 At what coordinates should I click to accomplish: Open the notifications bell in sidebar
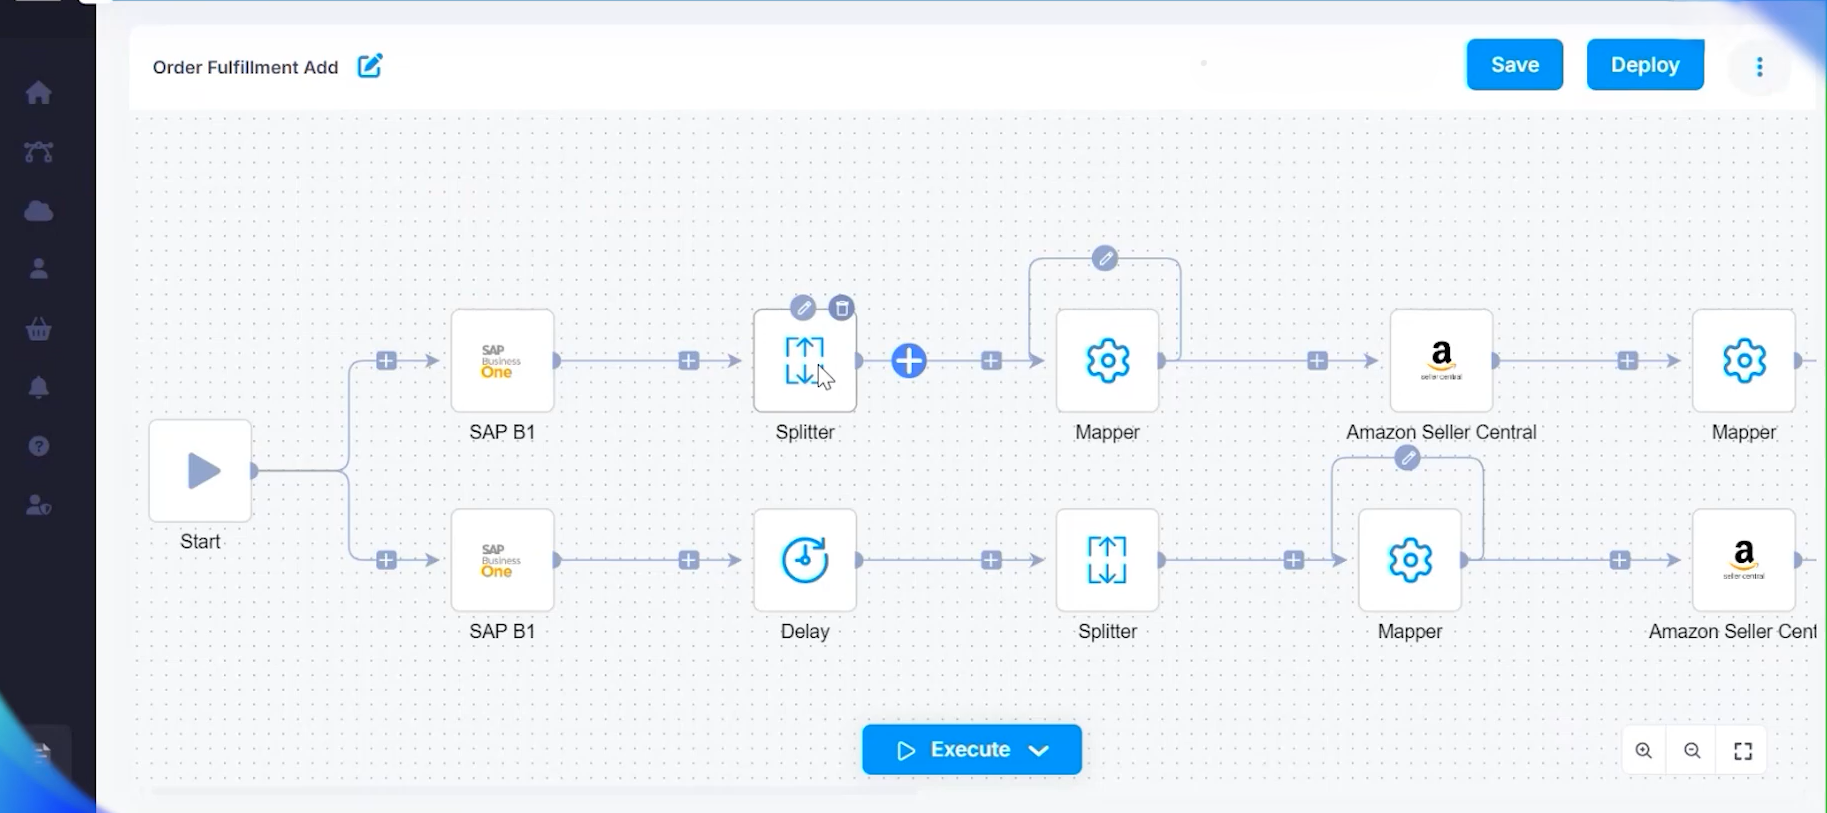(x=39, y=388)
